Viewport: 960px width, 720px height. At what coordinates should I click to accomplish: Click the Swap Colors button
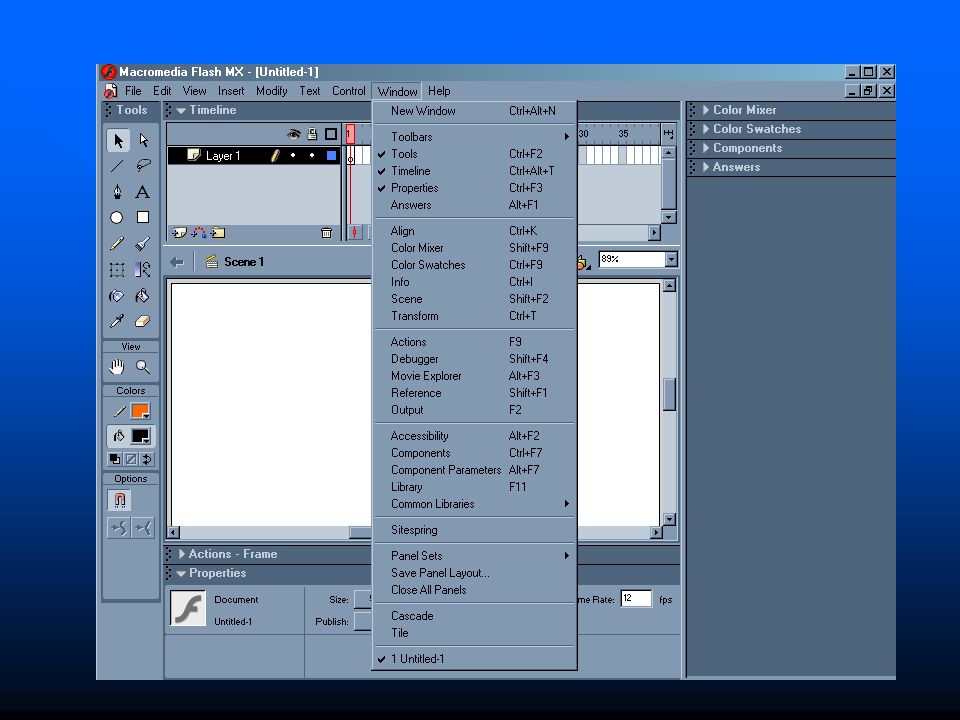click(147, 459)
